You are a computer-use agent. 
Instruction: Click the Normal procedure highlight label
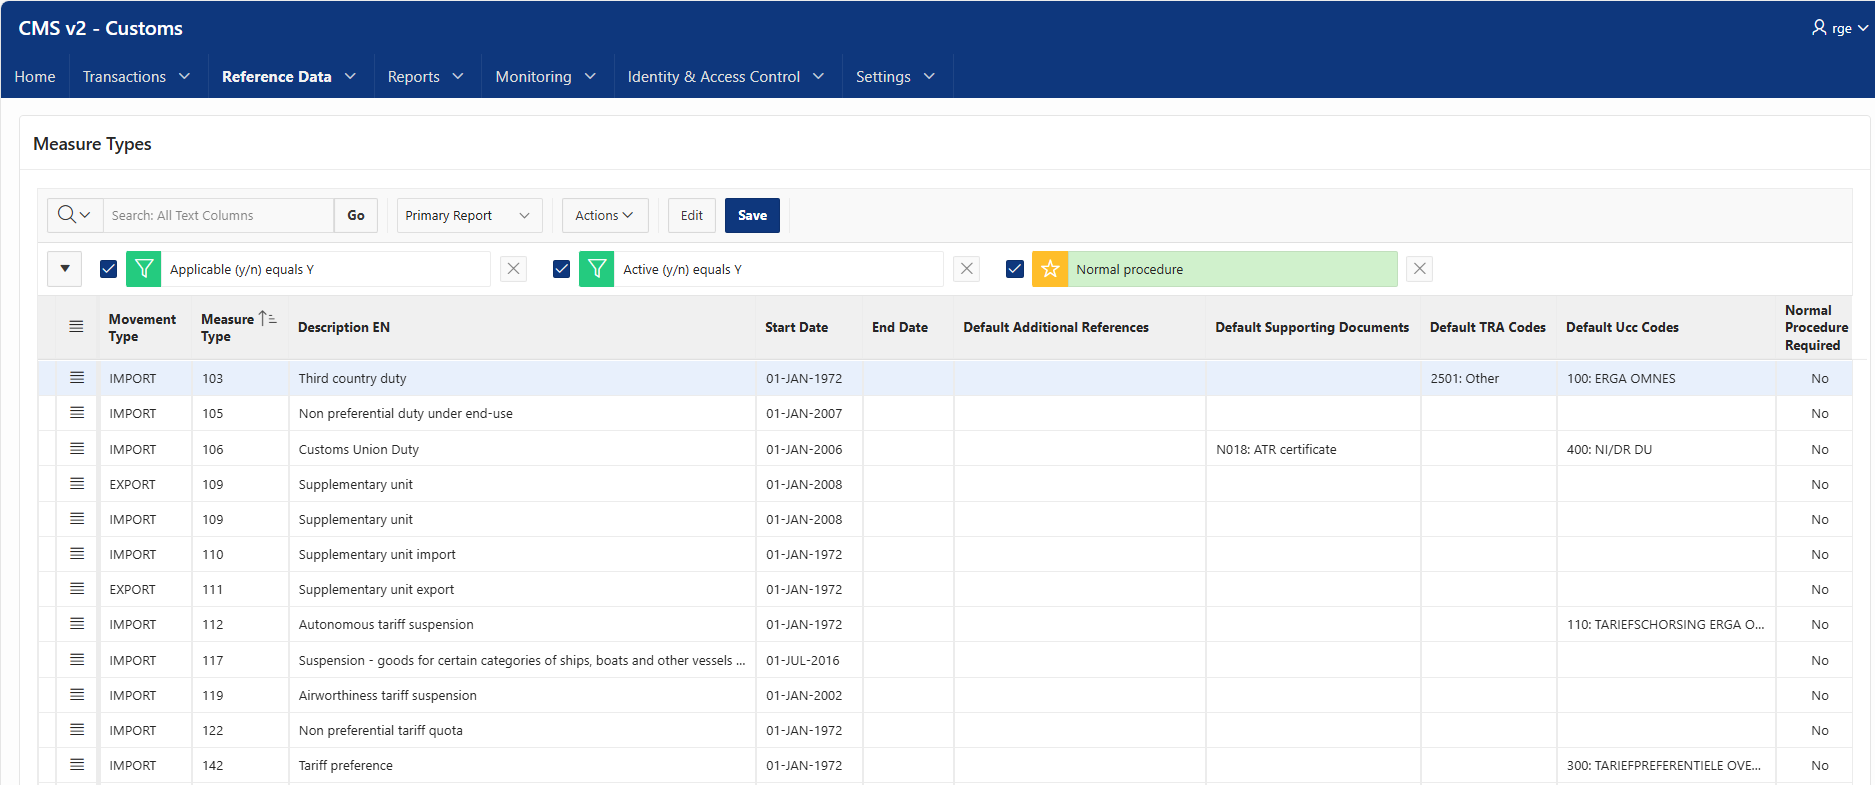click(1130, 269)
